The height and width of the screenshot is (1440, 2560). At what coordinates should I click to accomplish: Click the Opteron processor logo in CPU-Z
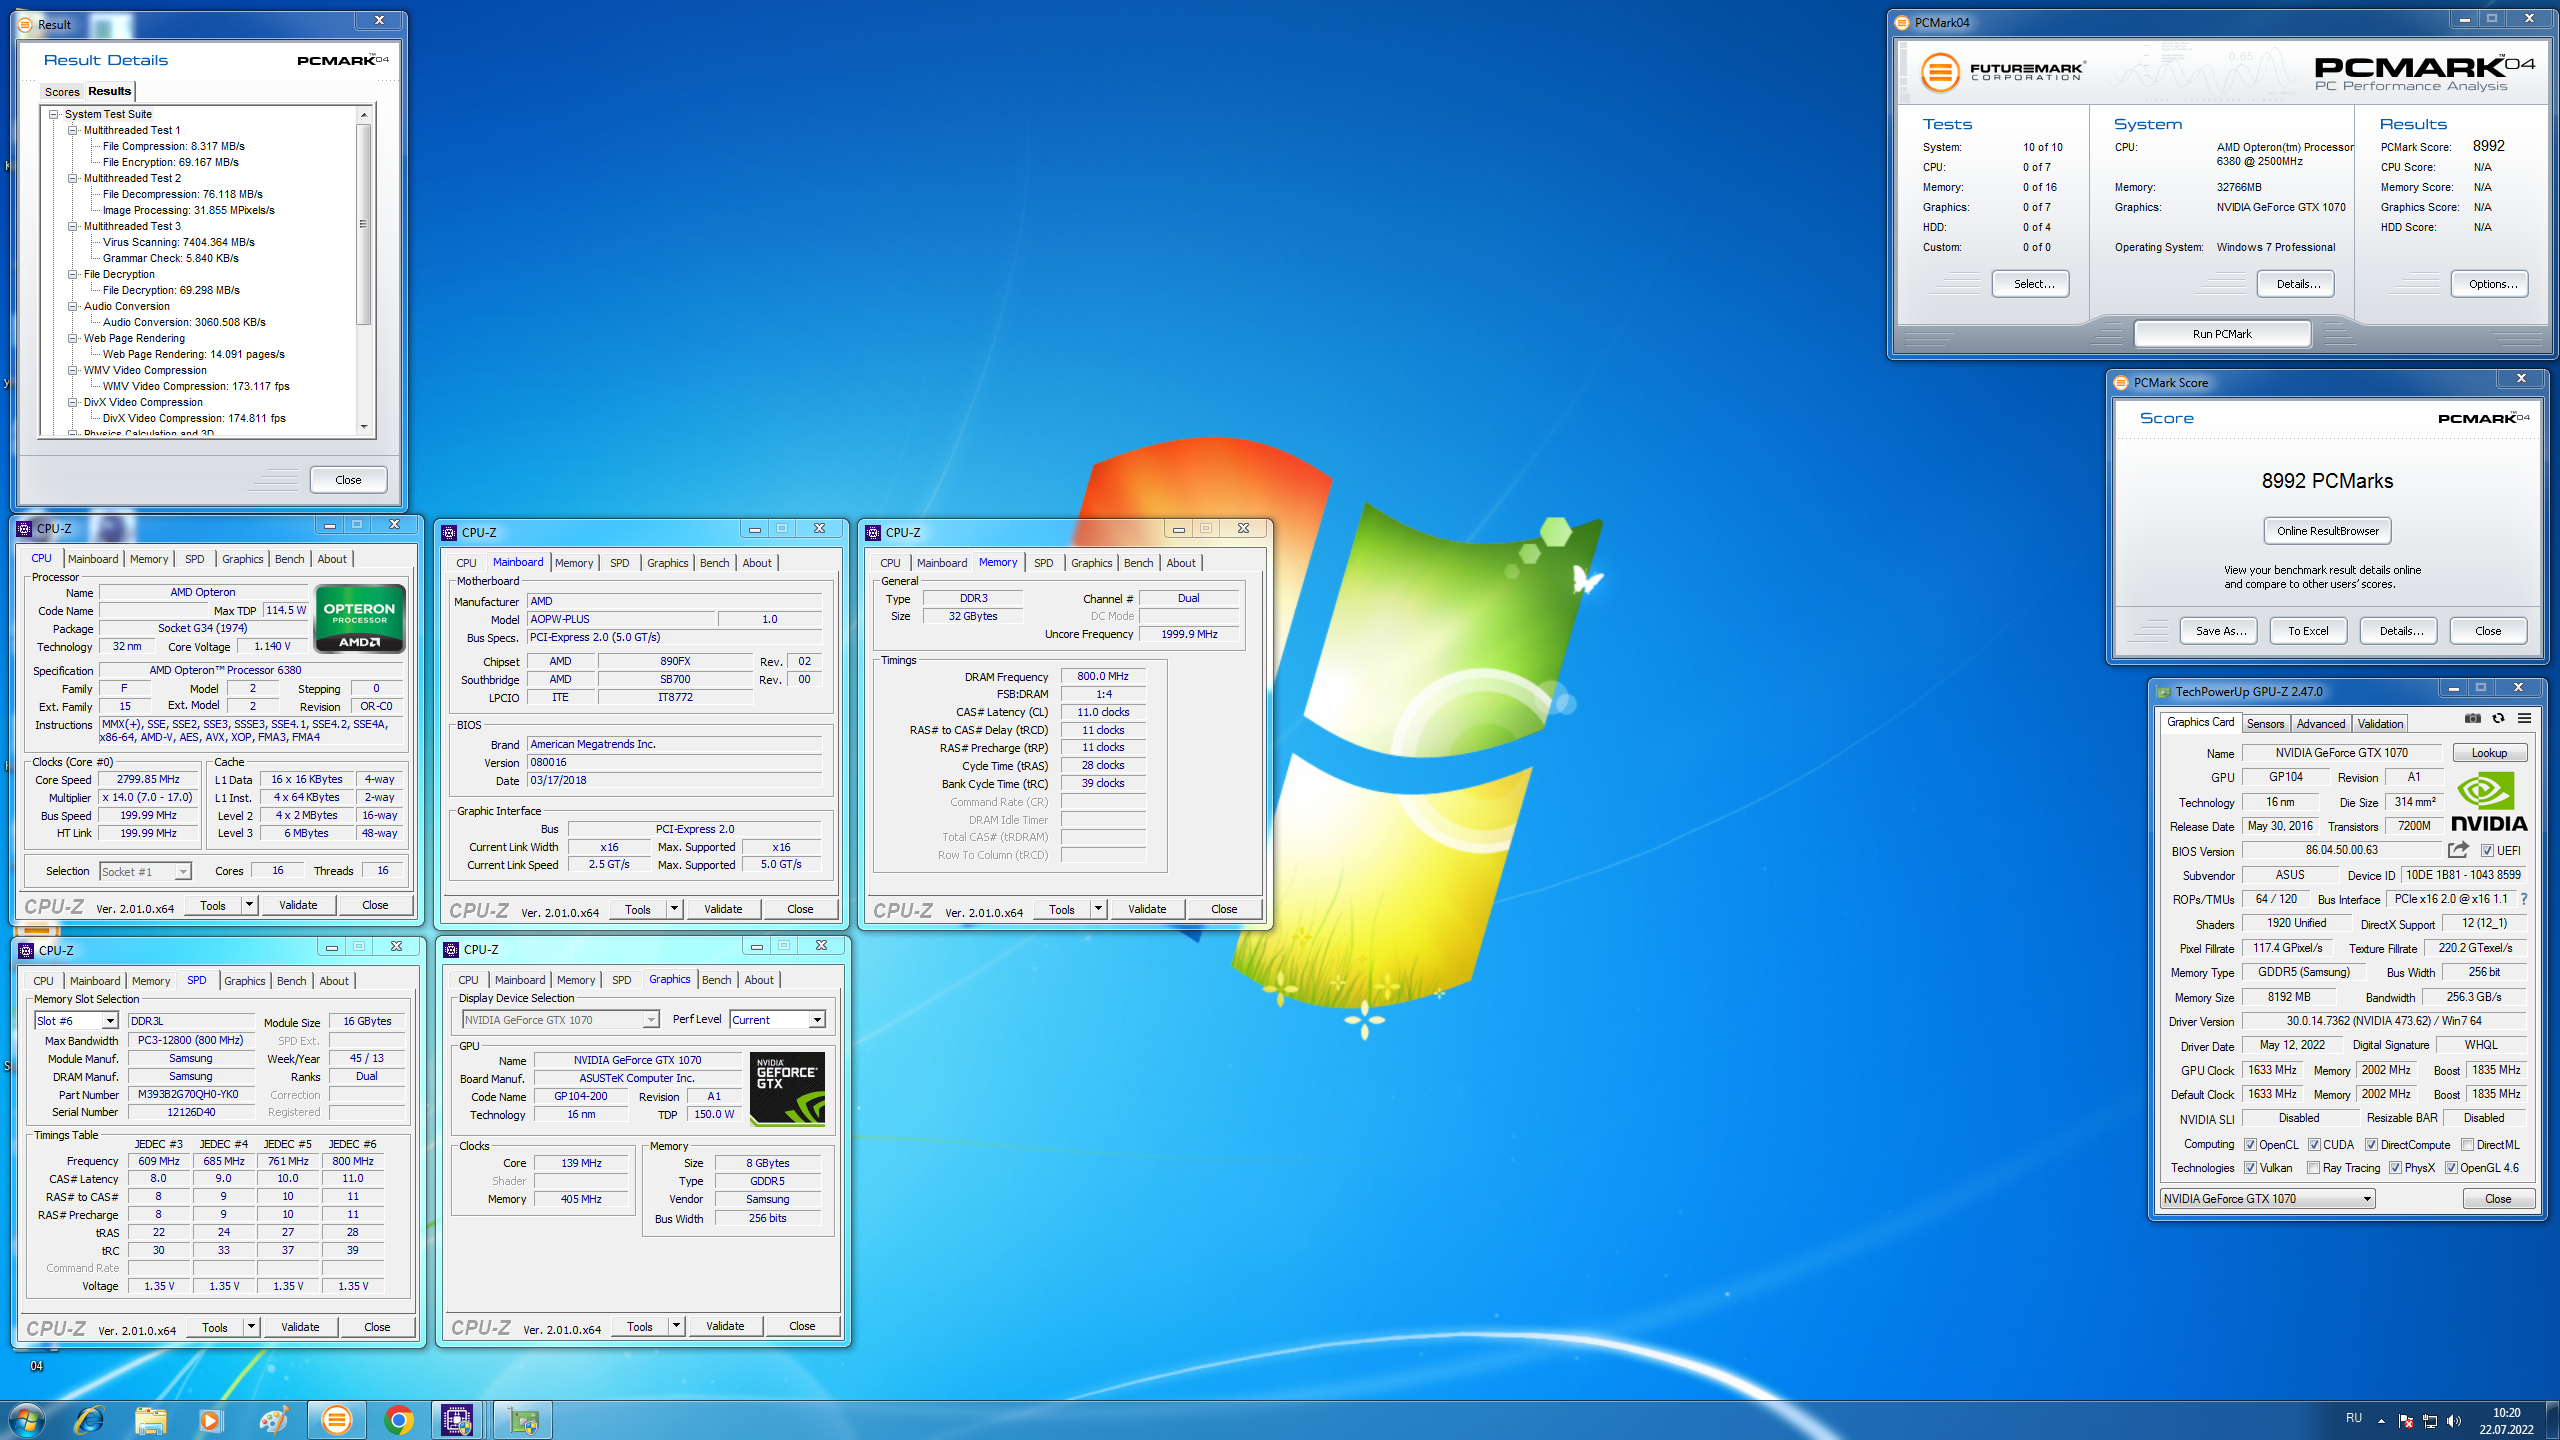click(x=360, y=619)
